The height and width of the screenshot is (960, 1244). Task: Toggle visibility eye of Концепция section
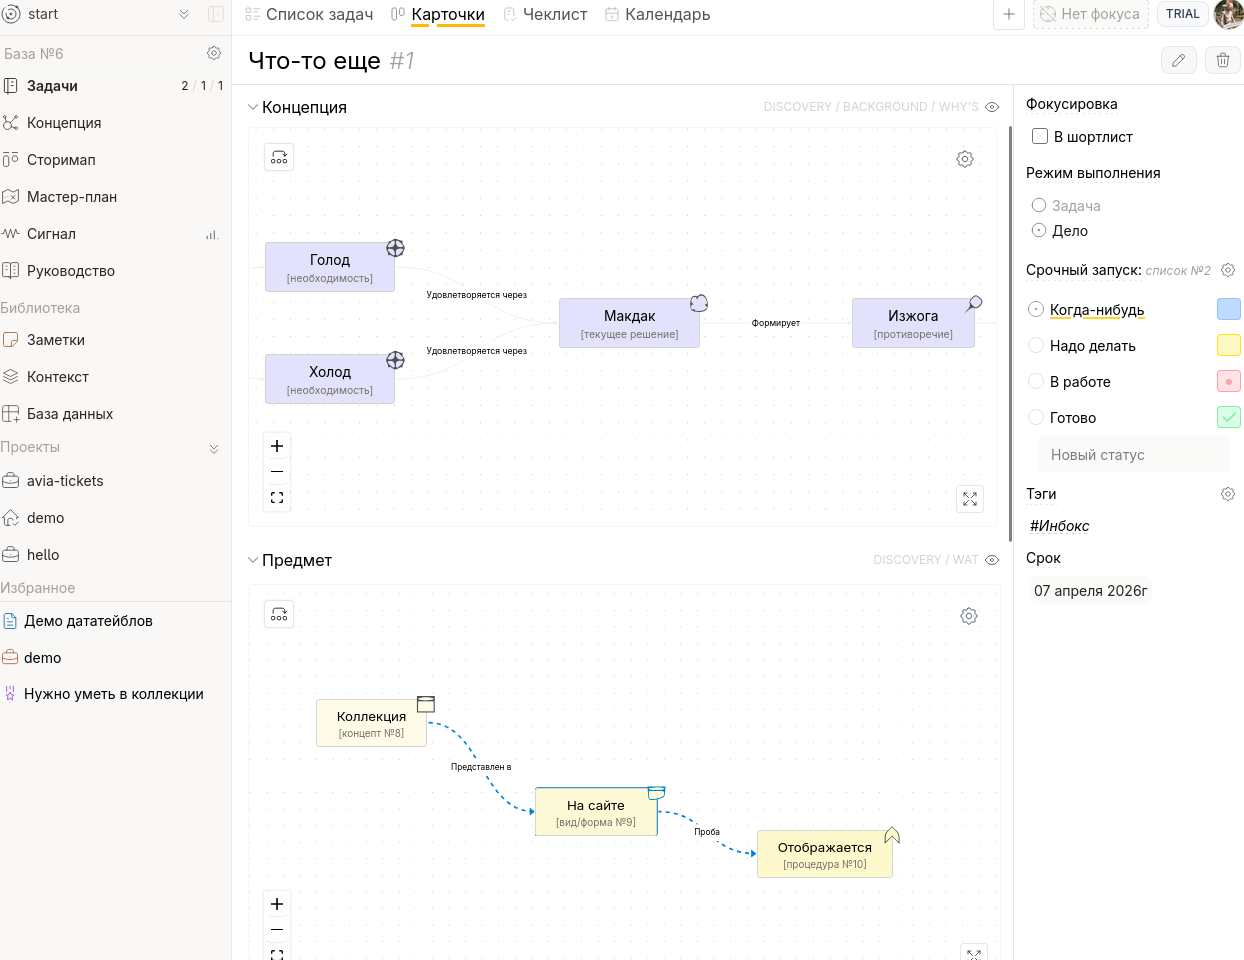tap(992, 107)
